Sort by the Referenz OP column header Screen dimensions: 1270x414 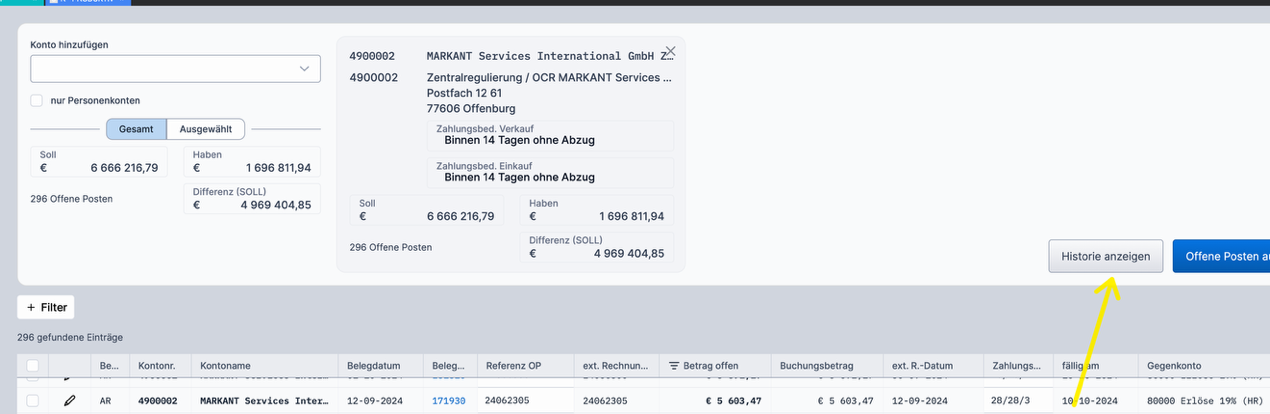[x=525, y=366]
